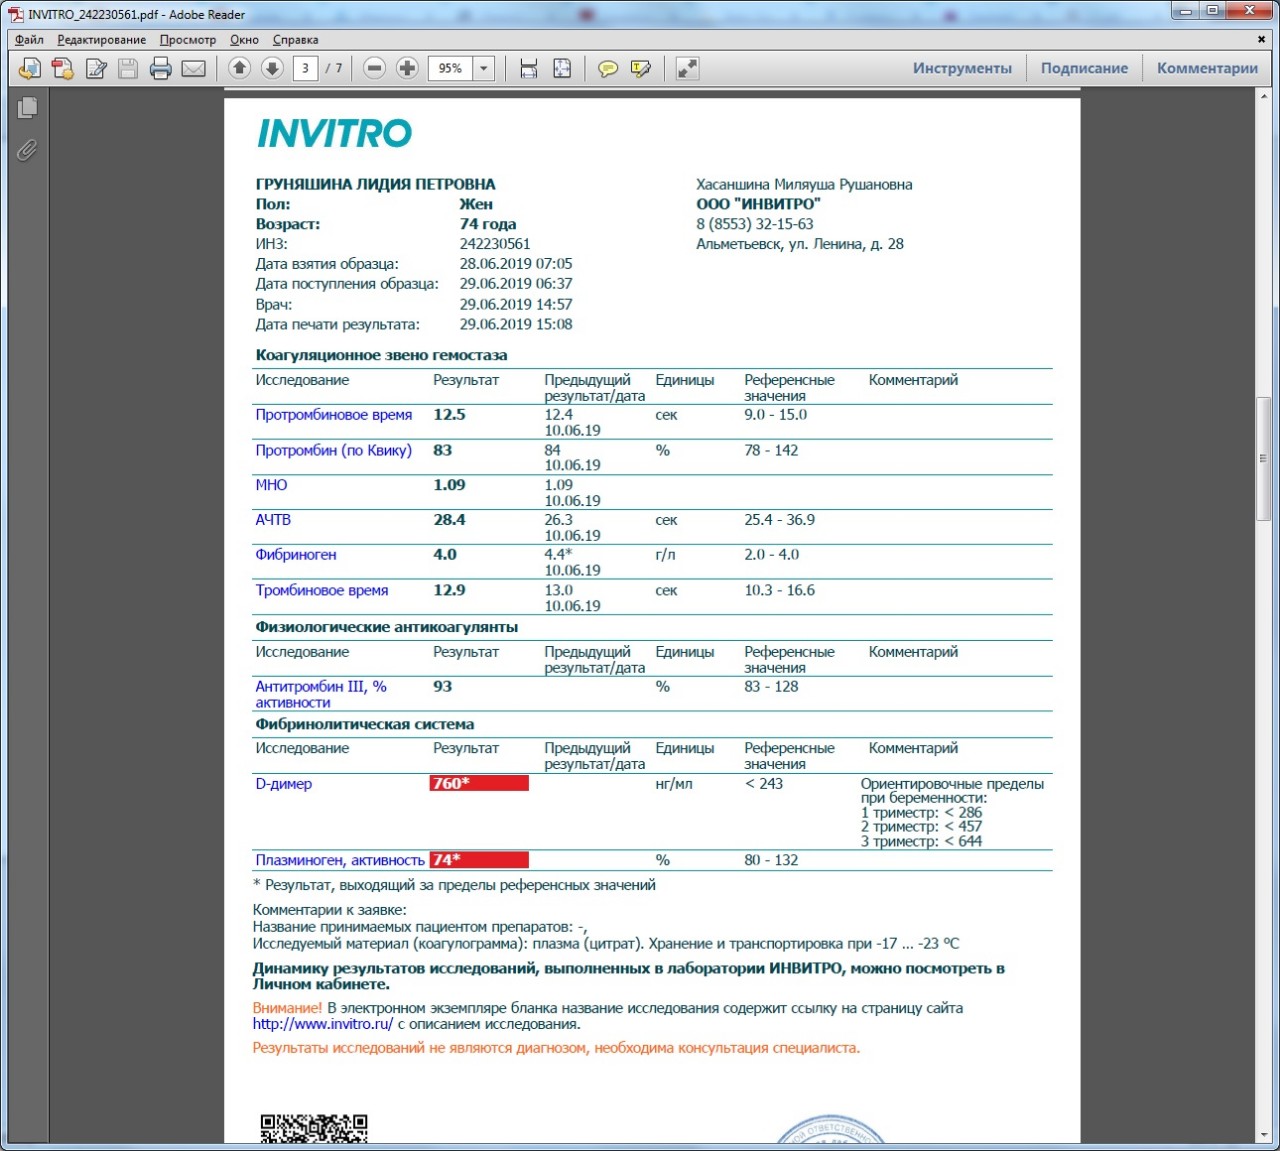Click the Create PDF online icon
The height and width of the screenshot is (1151, 1280).
pyautogui.click(x=30, y=68)
